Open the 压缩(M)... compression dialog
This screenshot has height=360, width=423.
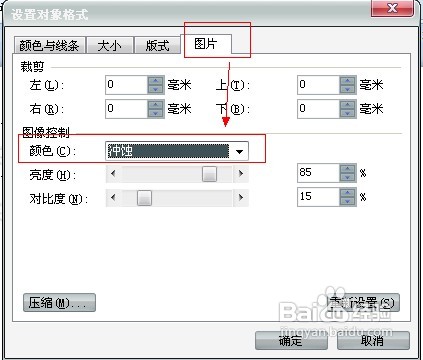[59, 303]
